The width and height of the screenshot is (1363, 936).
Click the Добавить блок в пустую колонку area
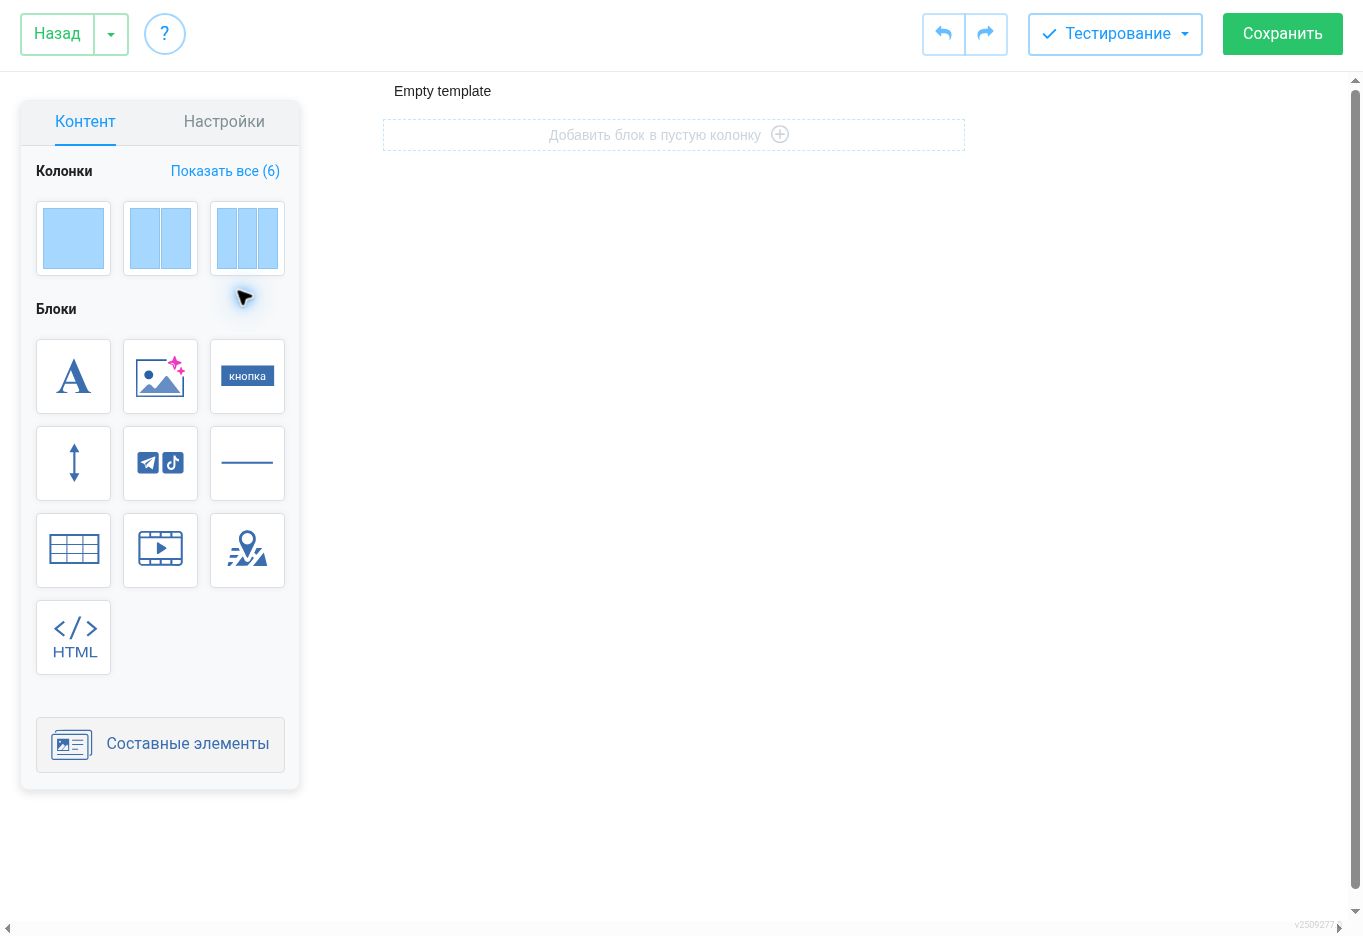674,135
